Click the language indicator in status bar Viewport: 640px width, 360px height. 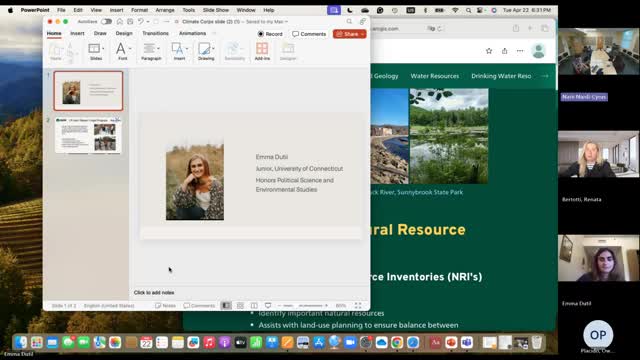click(109, 306)
